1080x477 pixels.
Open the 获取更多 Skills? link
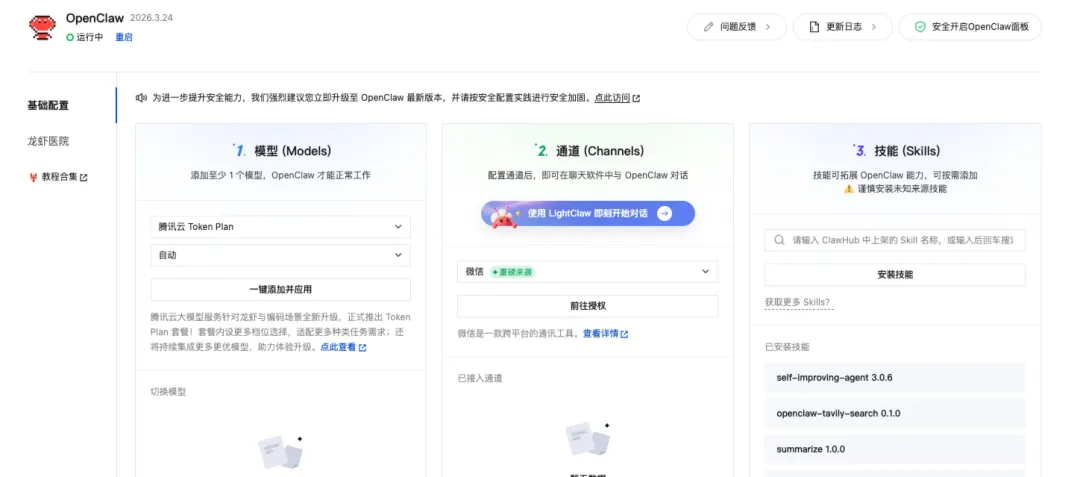797,302
